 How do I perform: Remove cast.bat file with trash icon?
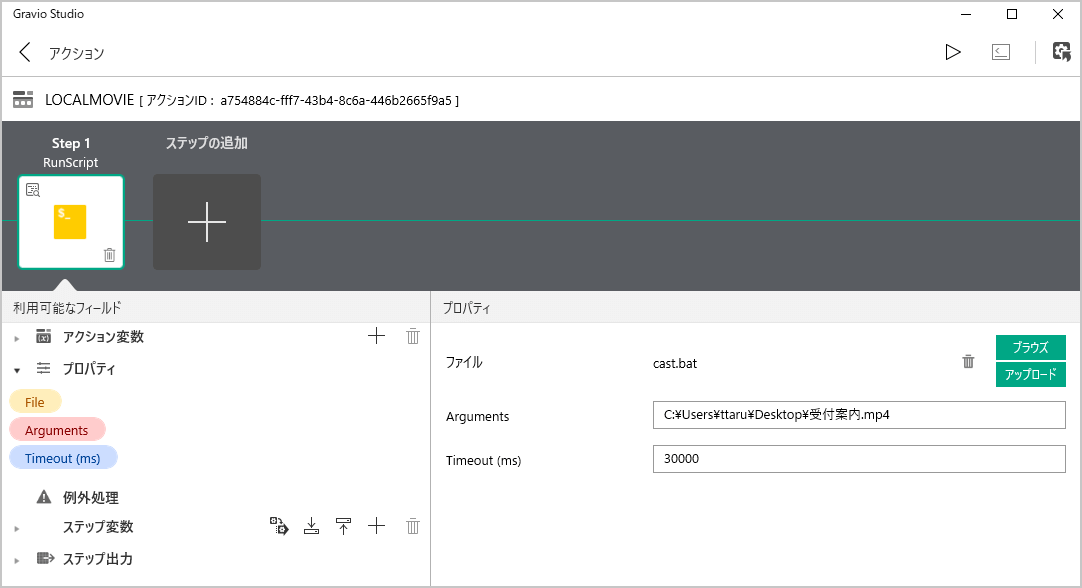968,361
